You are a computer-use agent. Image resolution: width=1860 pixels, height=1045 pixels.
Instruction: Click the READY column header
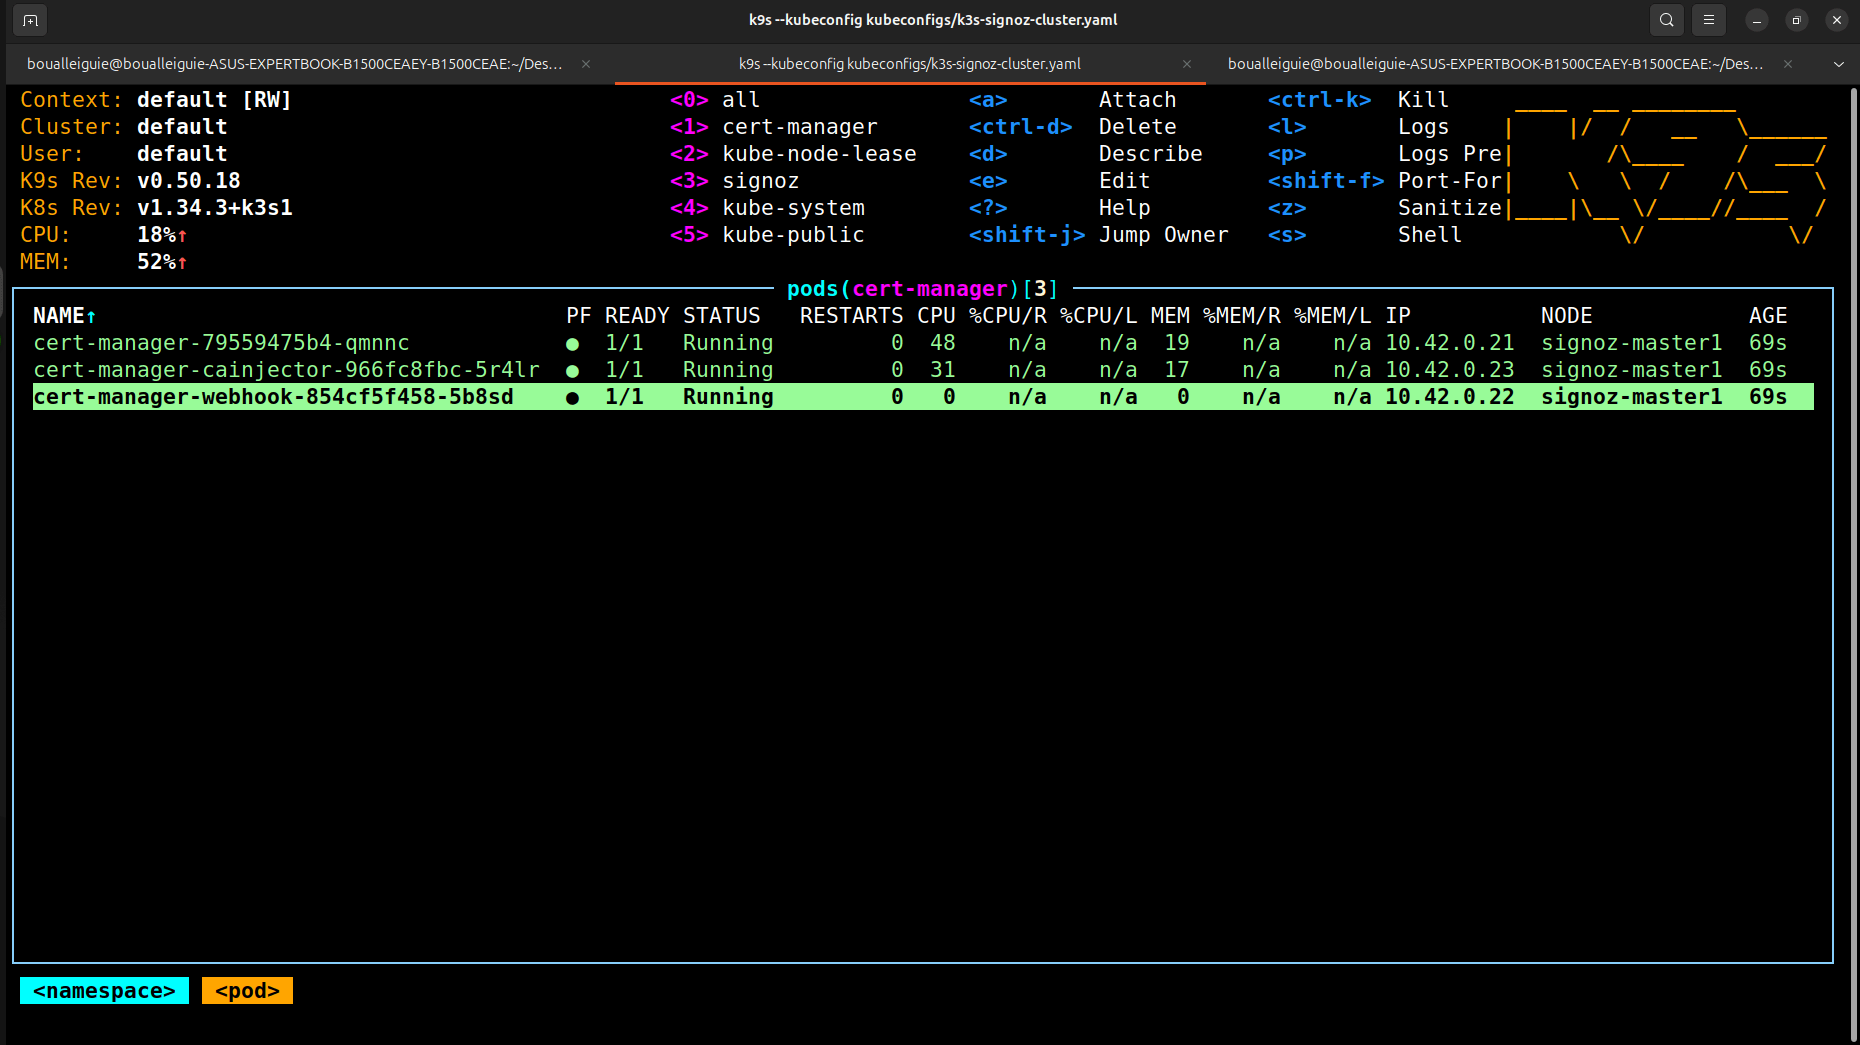(637, 316)
